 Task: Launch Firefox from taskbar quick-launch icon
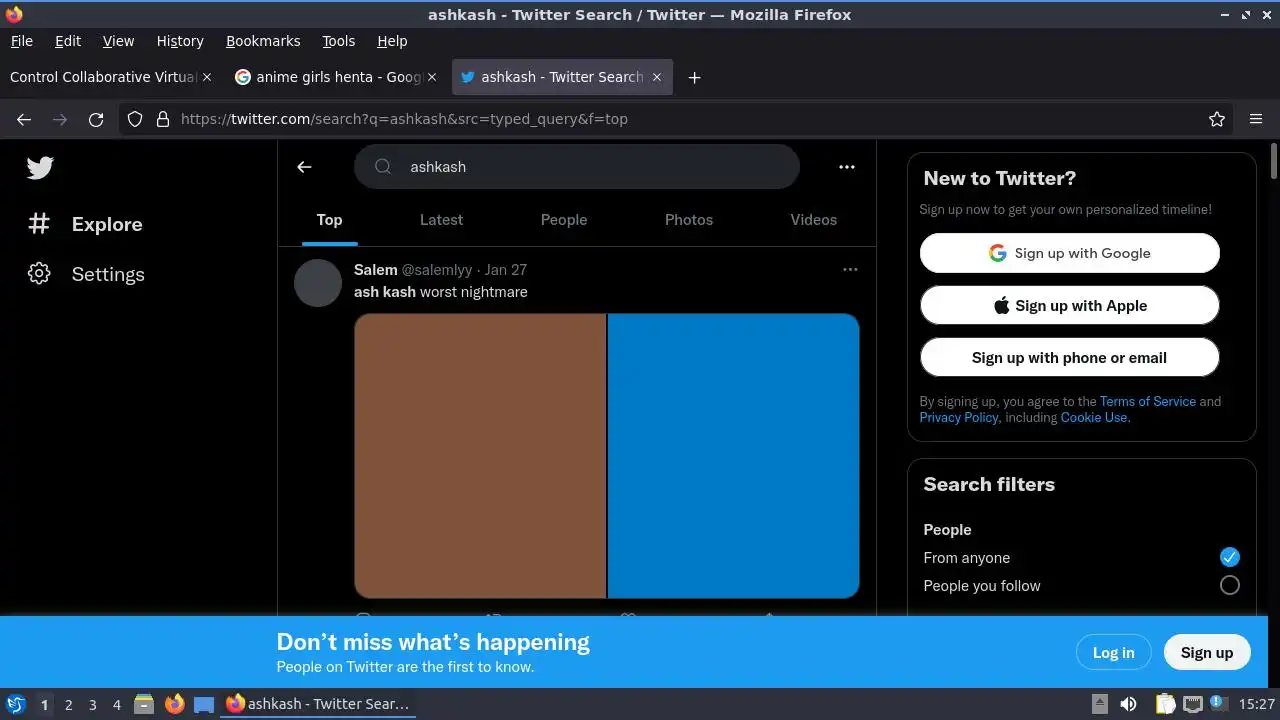(x=174, y=704)
